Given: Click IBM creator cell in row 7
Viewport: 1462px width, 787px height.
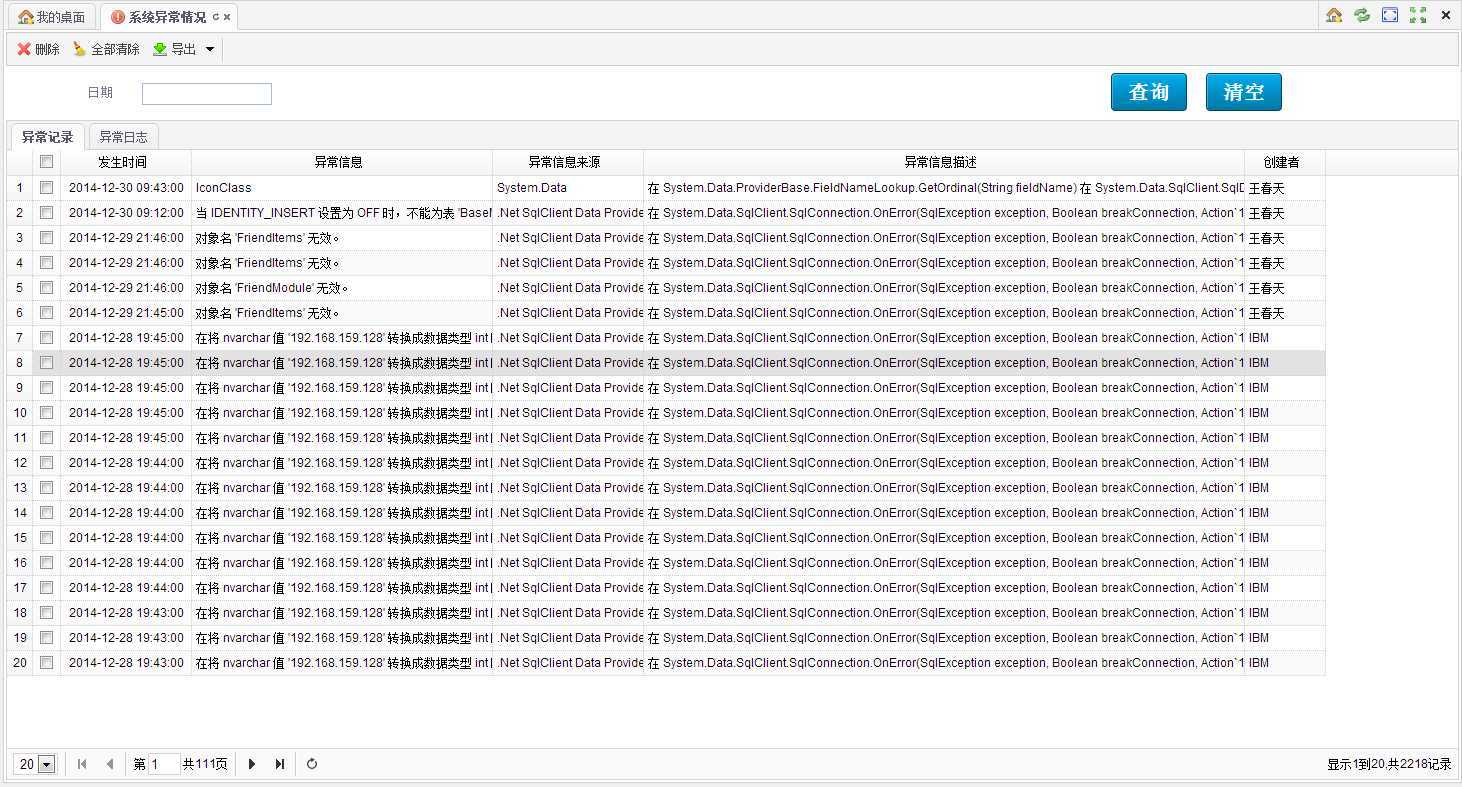Looking at the screenshot, I should click(1285, 337).
